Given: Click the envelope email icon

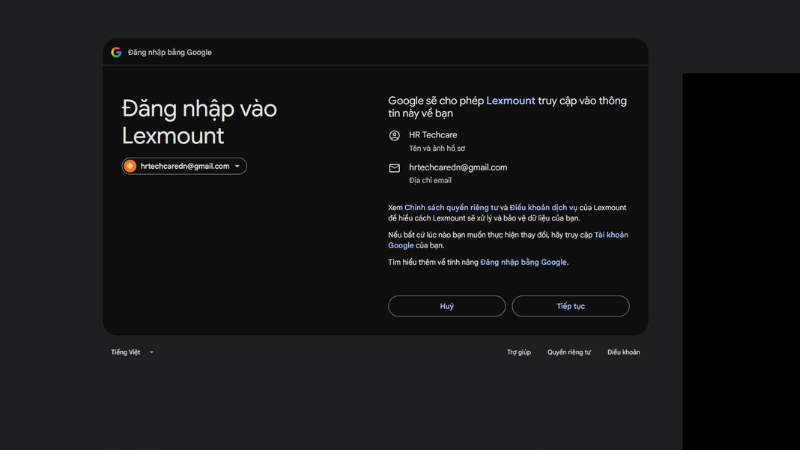Looking at the screenshot, I should pos(394,168).
